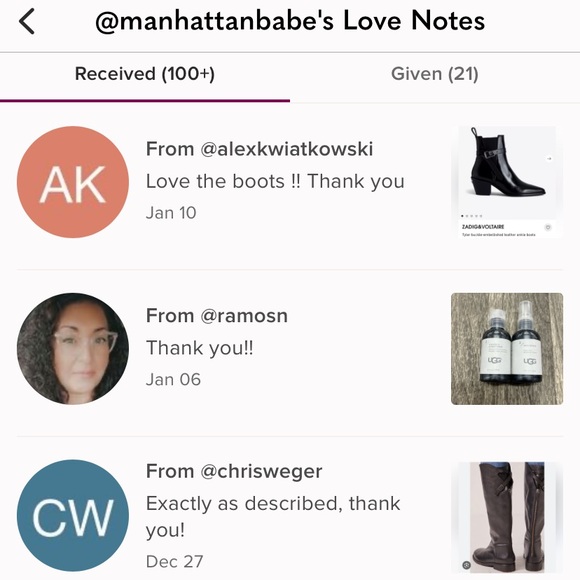Switch to Given (21) tab
580x580 pixels.
click(x=435, y=74)
